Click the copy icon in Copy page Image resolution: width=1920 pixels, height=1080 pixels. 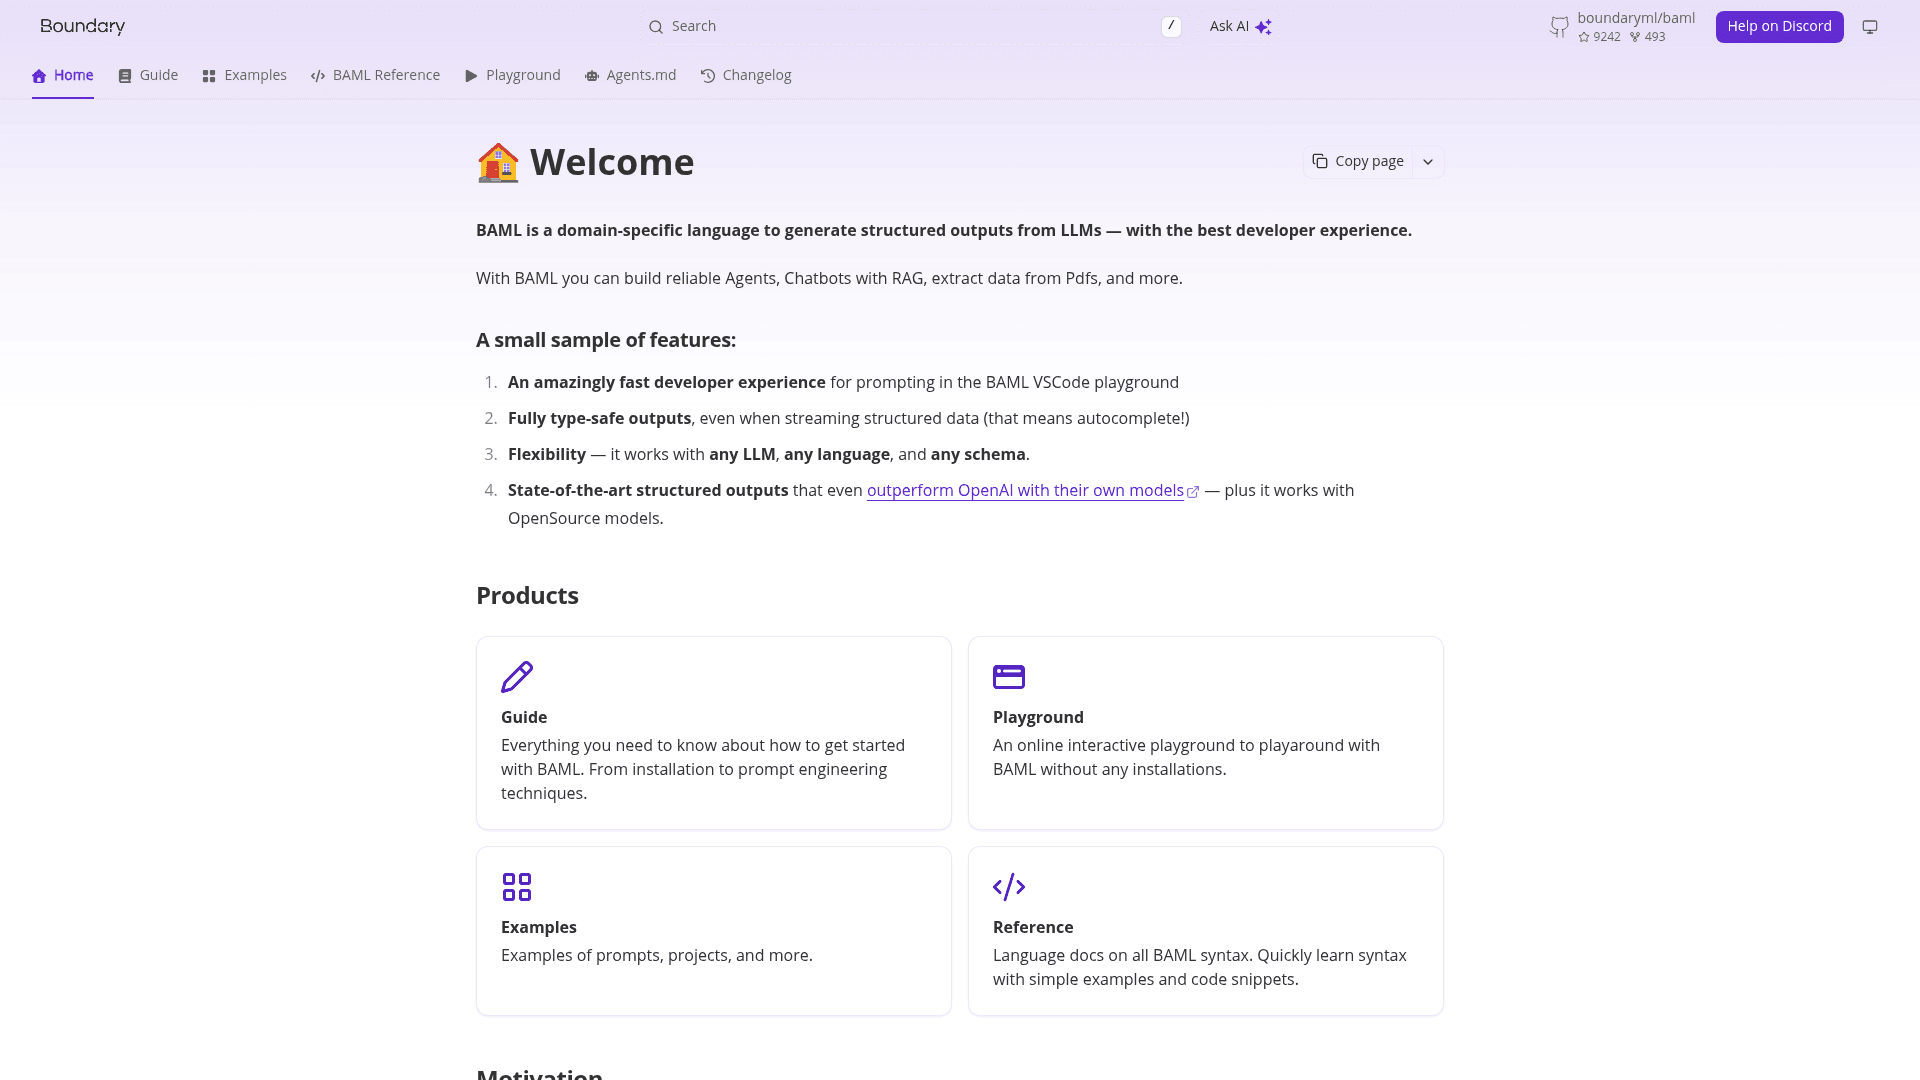click(x=1320, y=161)
